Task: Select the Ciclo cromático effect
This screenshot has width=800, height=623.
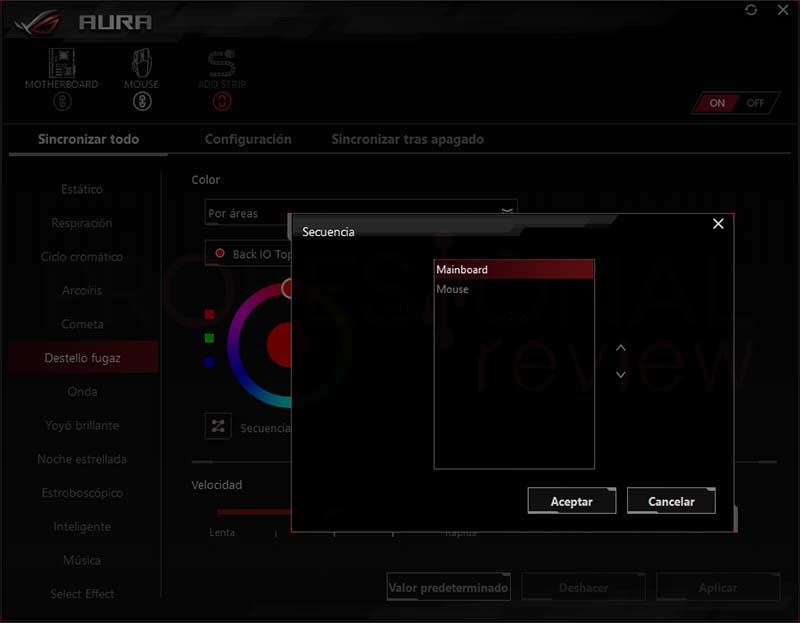Action: [x=82, y=257]
